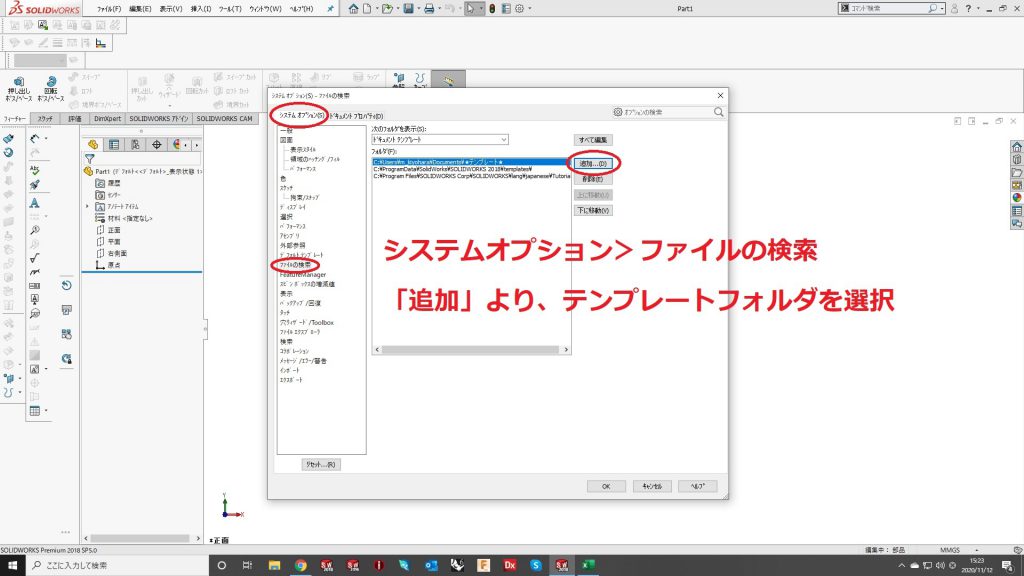Open the 挿入(I) menu
Image resolution: width=1024 pixels, height=576 pixels.
pos(200,9)
